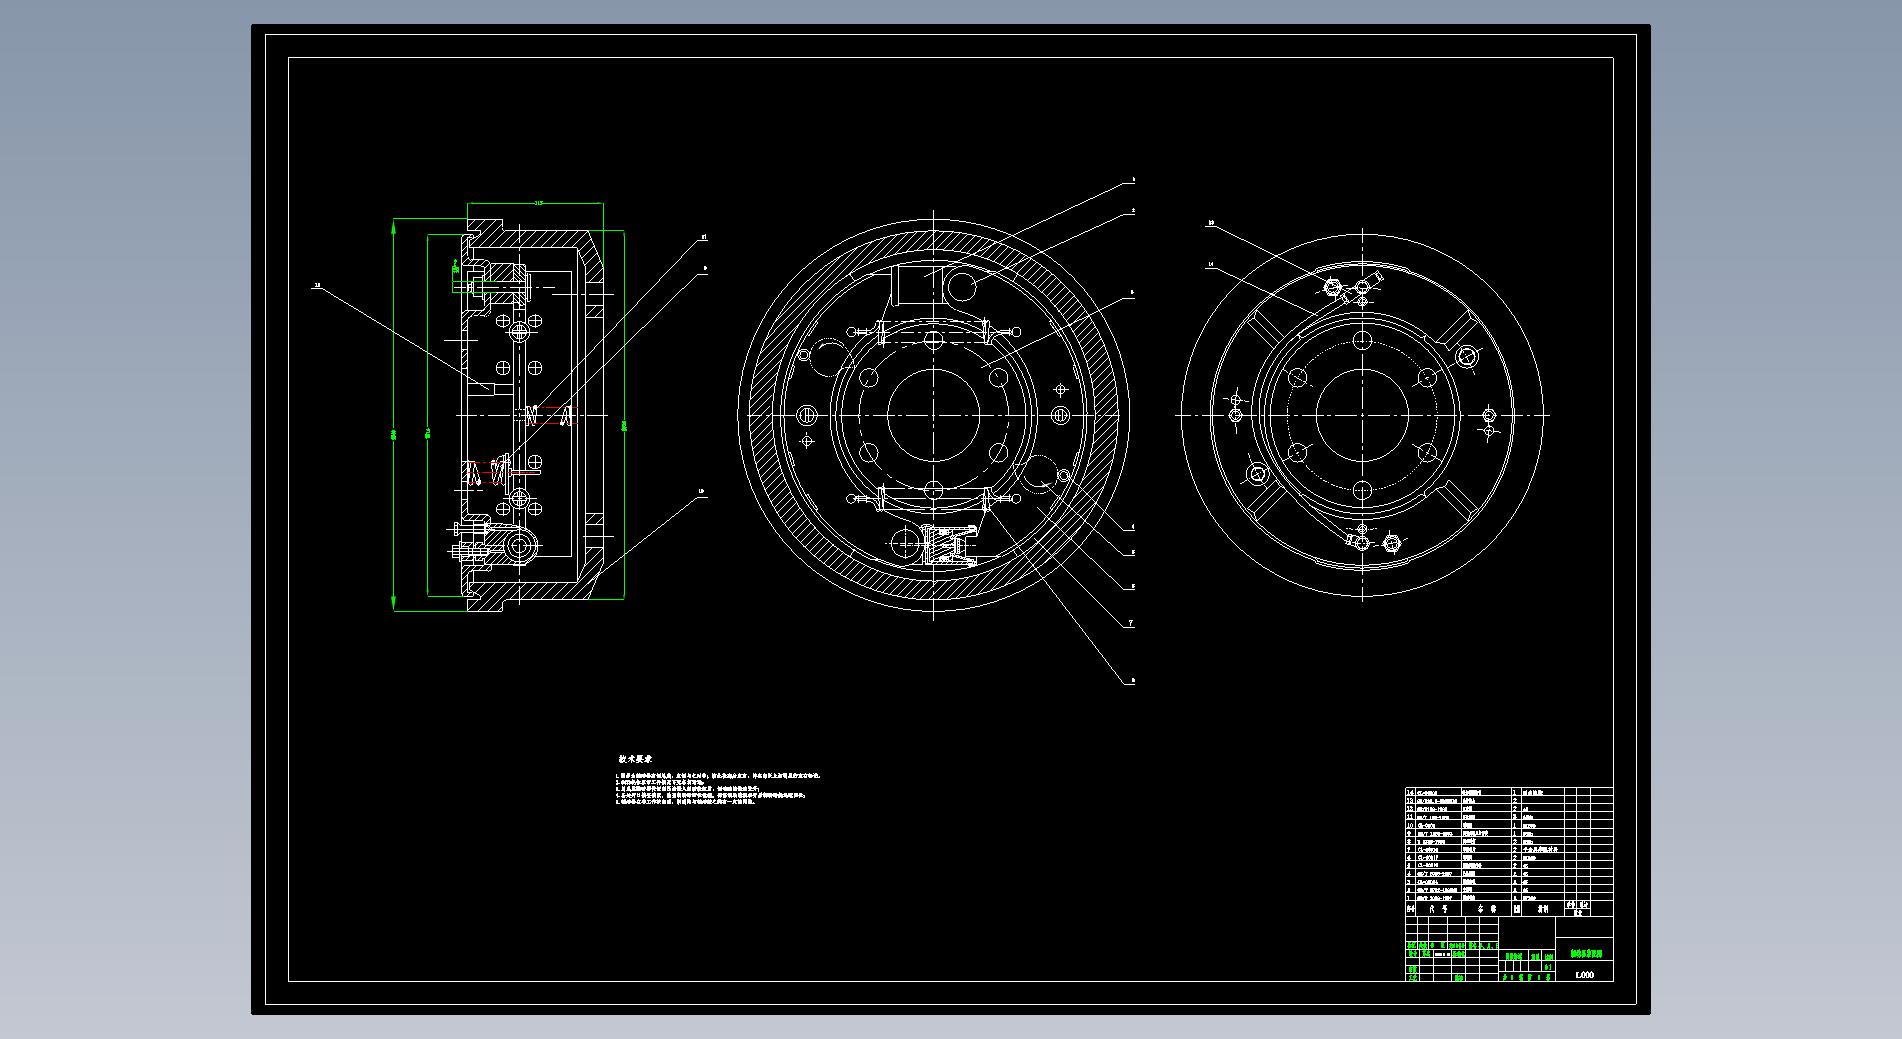This screenshot has height=1039, width=1902.
Task: Click row 1 of the parts list table
Action: pyautogui.click(x=1460, y=897)
